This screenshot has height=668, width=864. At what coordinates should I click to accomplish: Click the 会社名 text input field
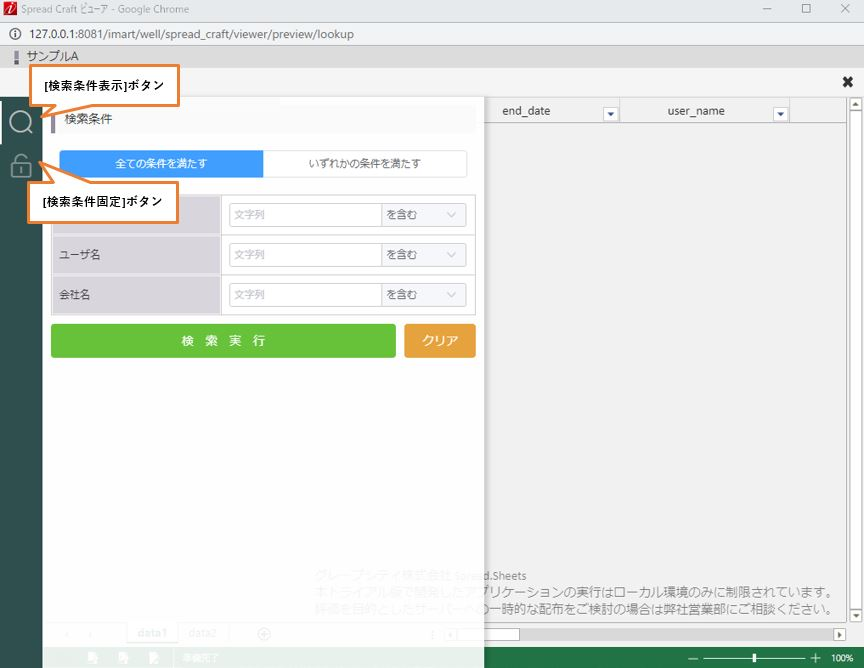pos(305,295)
